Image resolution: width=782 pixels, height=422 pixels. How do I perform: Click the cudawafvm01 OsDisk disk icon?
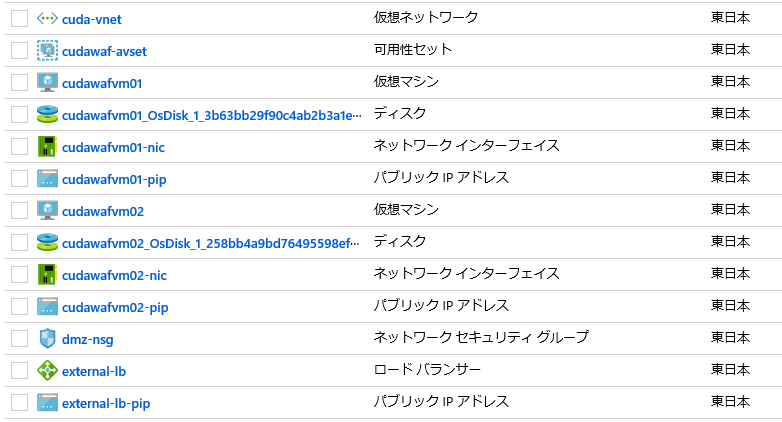(47, 114)
